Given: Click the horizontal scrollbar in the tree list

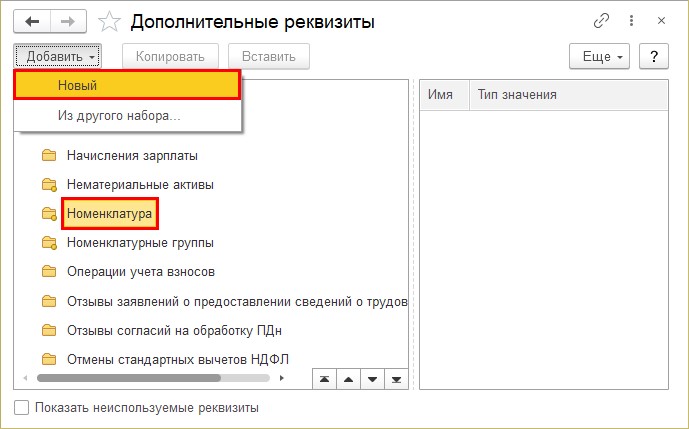Looking at the screenshot, I should [x=130, y=378].
